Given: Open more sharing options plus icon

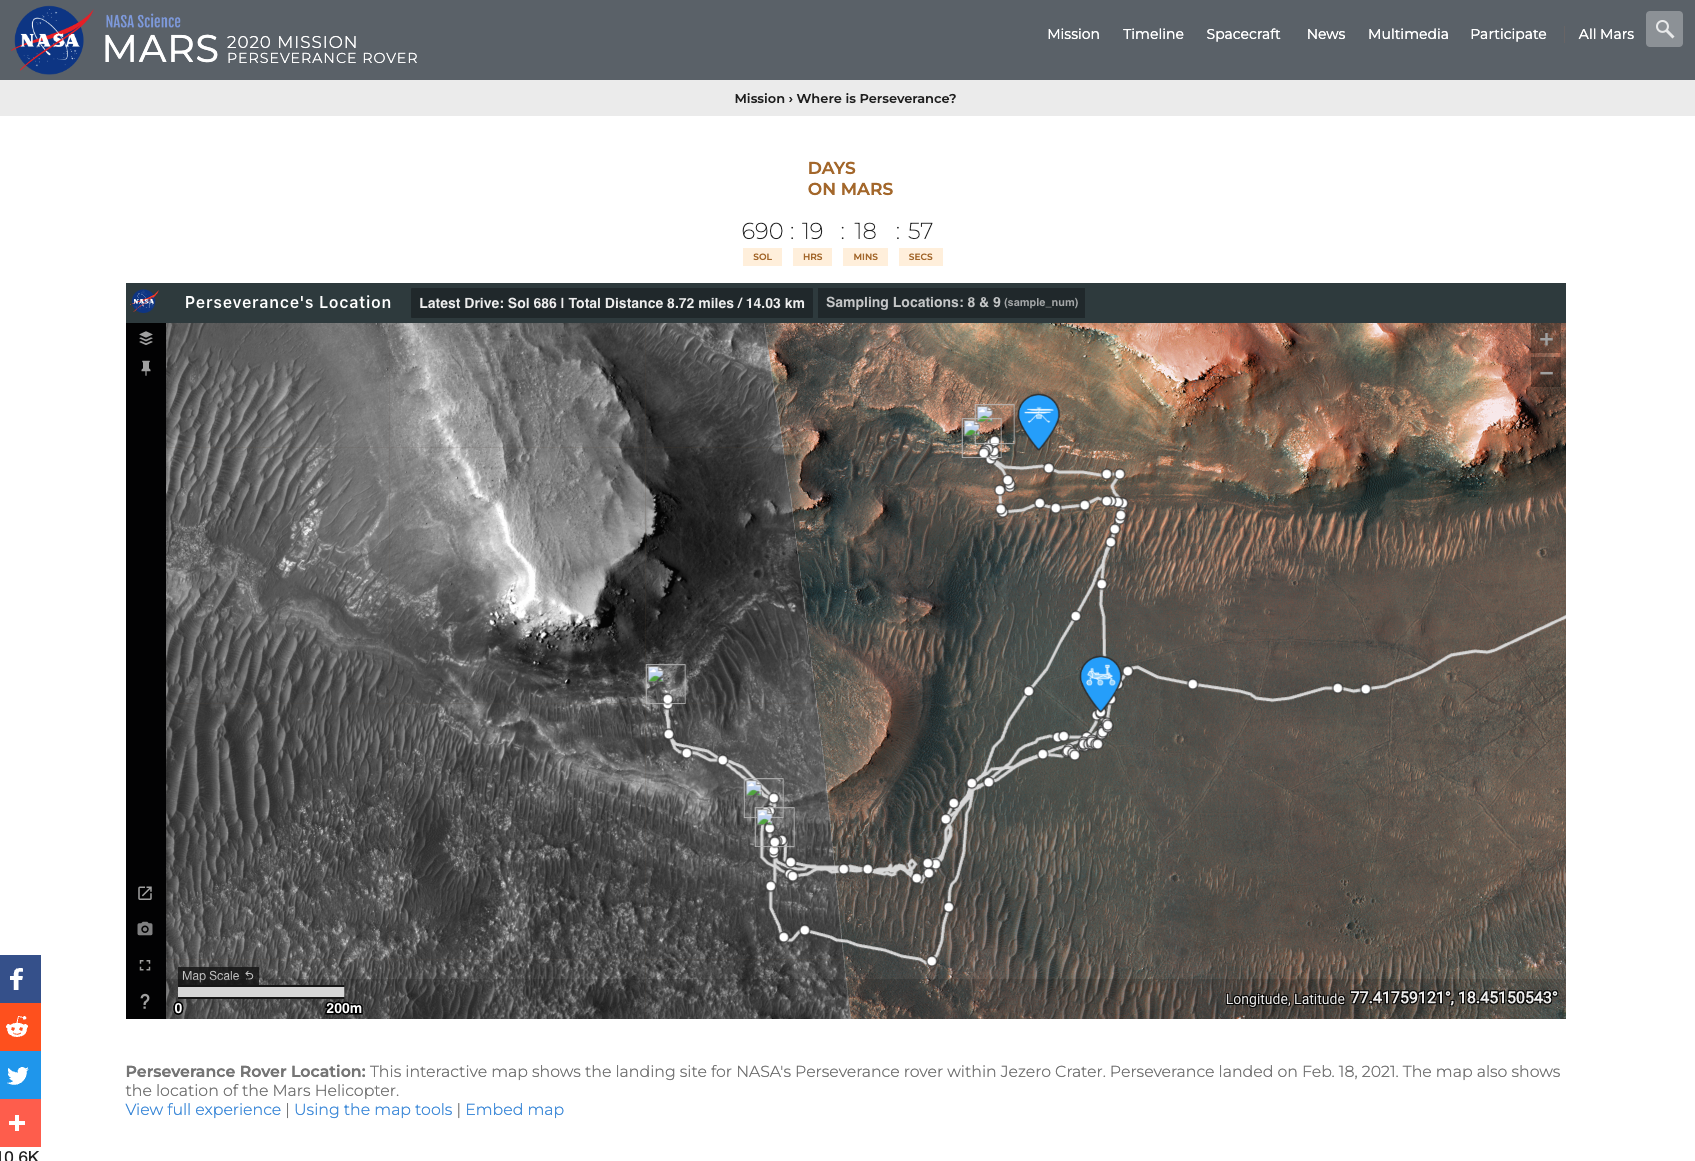Looking at the screenshot, I should coord(20,1123).
